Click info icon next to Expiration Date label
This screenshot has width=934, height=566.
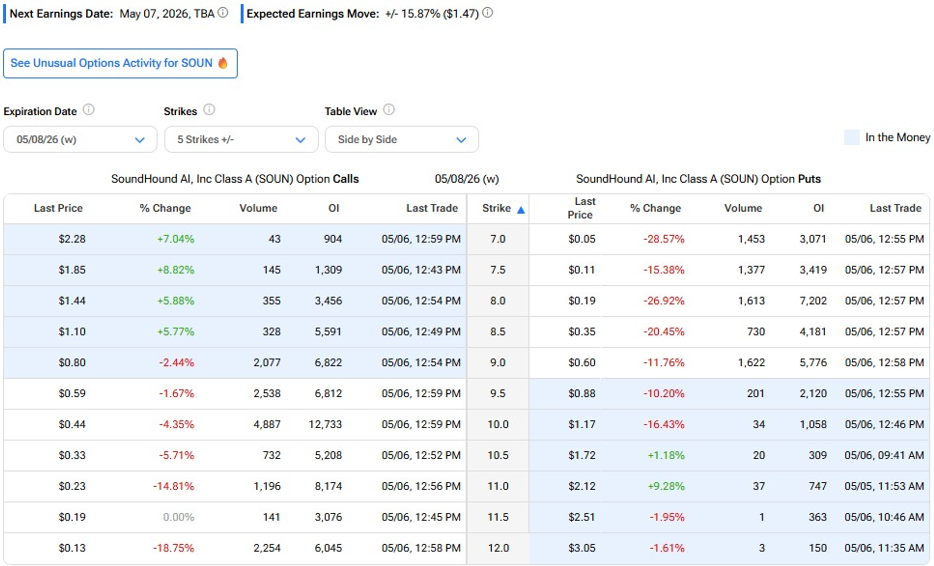pyautogui.click(x=89, y=110)
